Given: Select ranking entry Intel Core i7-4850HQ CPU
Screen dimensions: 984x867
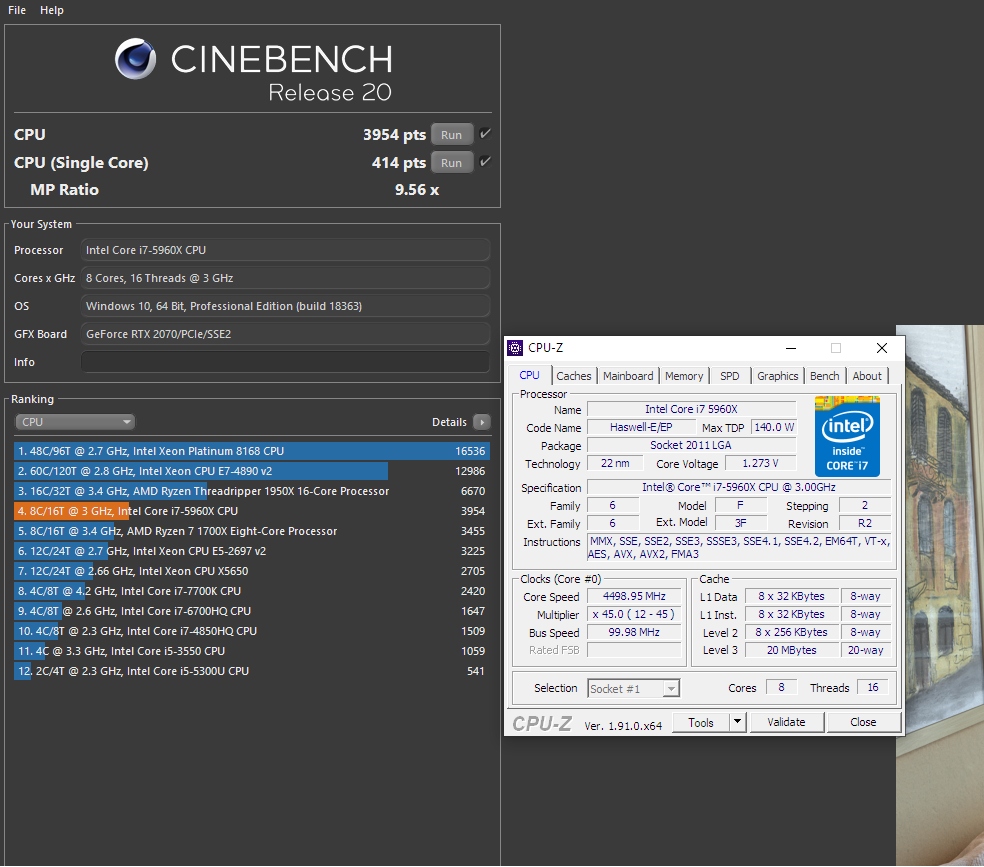Looking at the screenshot, I should pyautogui.click(x=252, y=631).
